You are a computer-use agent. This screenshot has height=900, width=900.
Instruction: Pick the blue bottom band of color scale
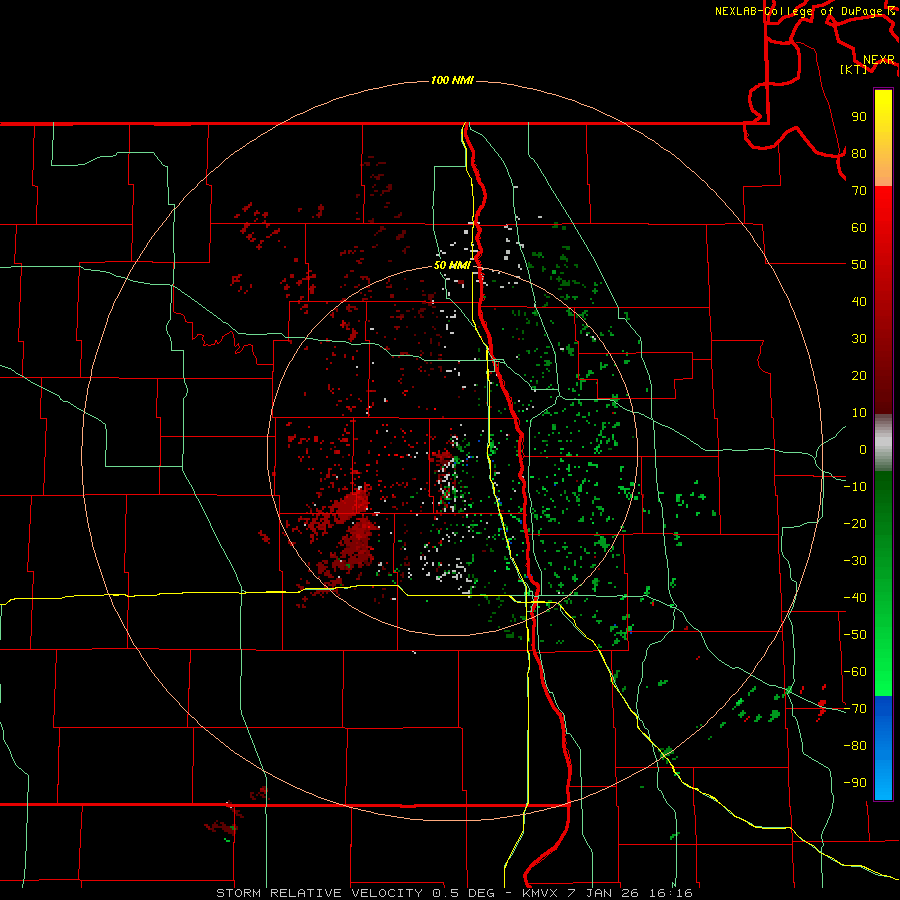click(x=883, y=748)
